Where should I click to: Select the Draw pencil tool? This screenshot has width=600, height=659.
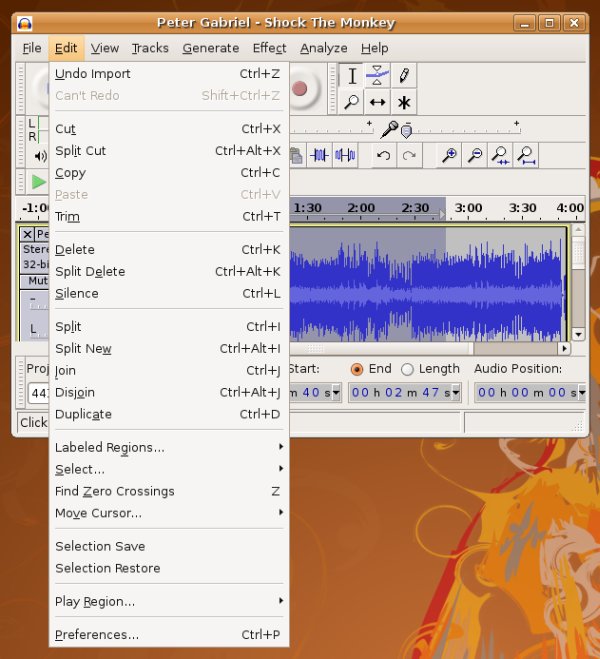(x=403, y=76)
